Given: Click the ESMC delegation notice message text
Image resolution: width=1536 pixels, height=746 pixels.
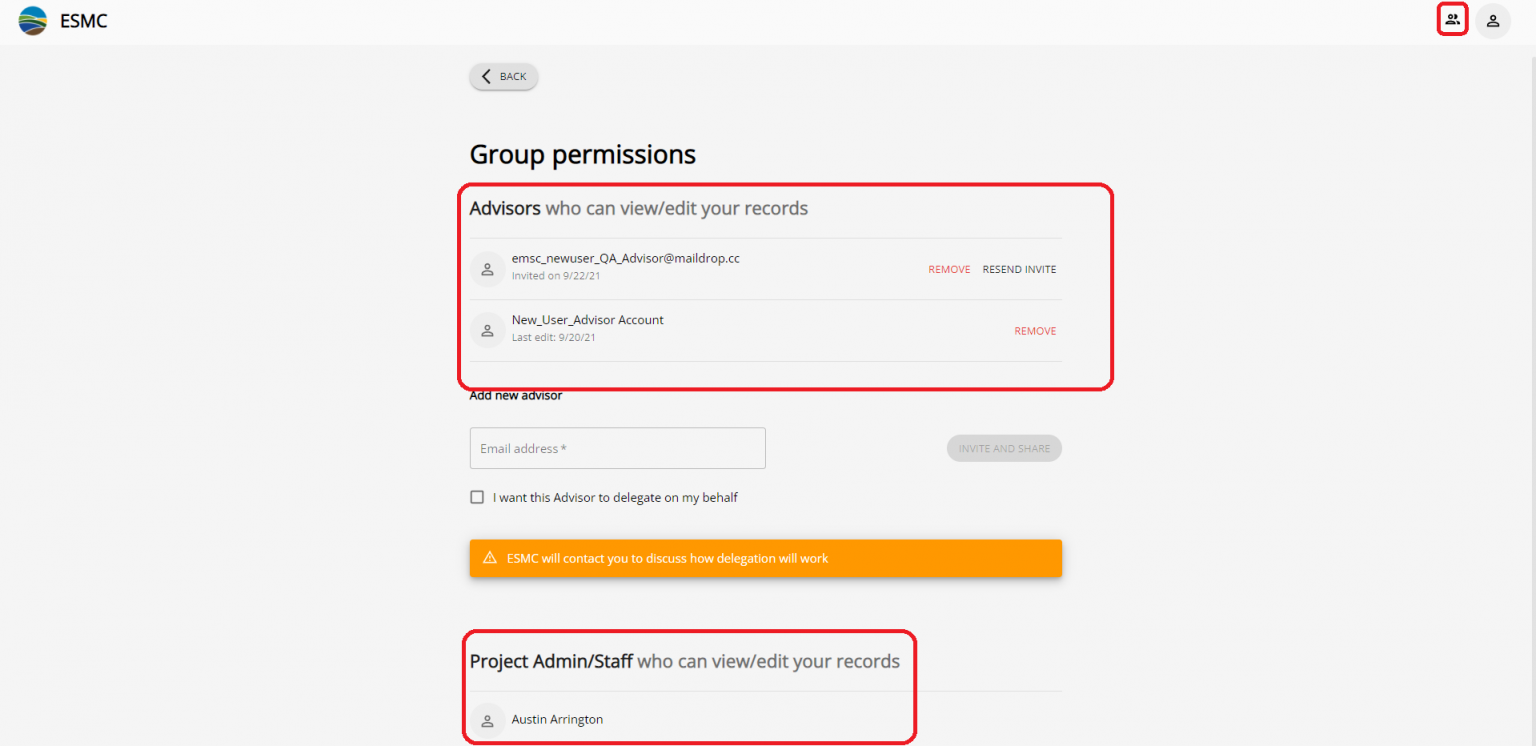Looking at the screenshot, I should [x=667, y=559].
